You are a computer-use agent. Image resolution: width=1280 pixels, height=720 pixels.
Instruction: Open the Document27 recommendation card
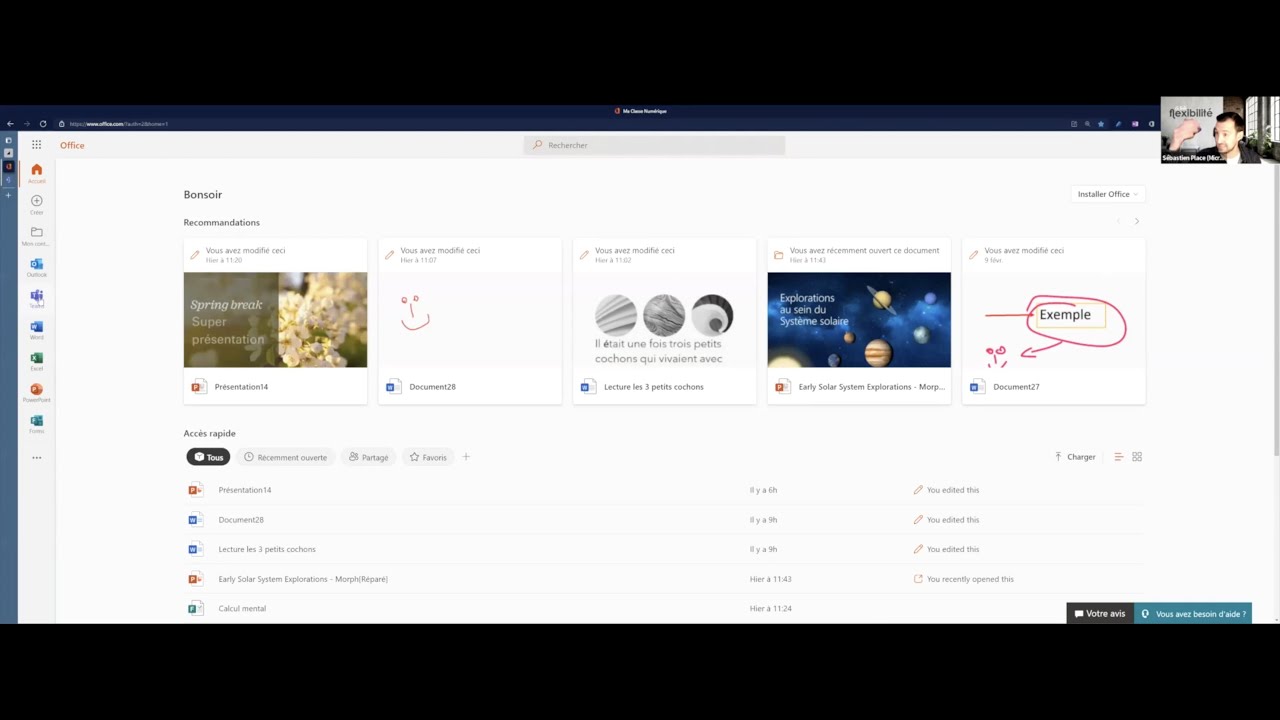(x=1053, y=321)
